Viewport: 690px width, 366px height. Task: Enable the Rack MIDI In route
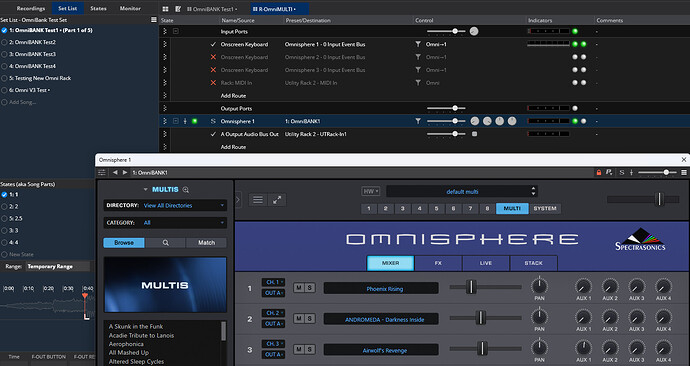[x=213, y=83]
